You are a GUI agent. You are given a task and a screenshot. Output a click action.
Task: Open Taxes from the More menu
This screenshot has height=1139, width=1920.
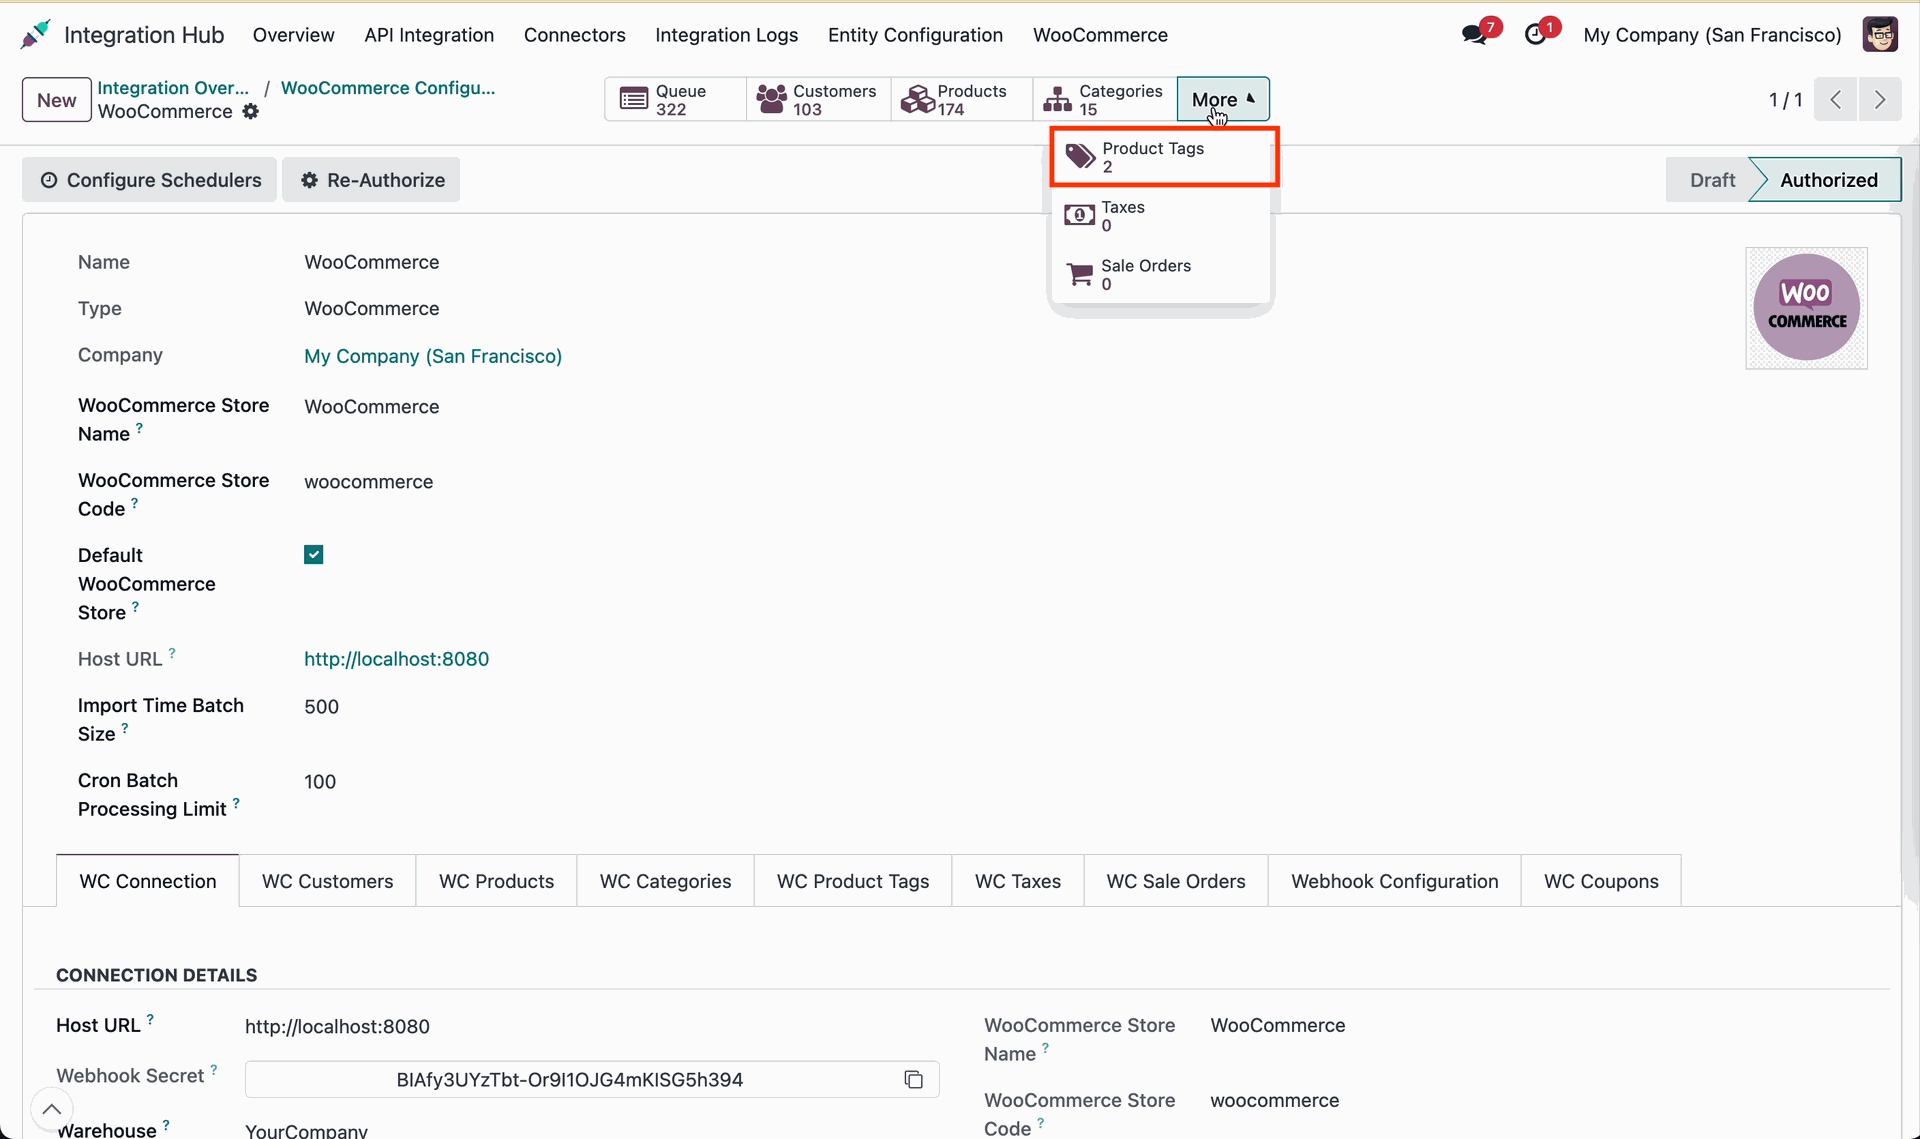click(1160, 216)
